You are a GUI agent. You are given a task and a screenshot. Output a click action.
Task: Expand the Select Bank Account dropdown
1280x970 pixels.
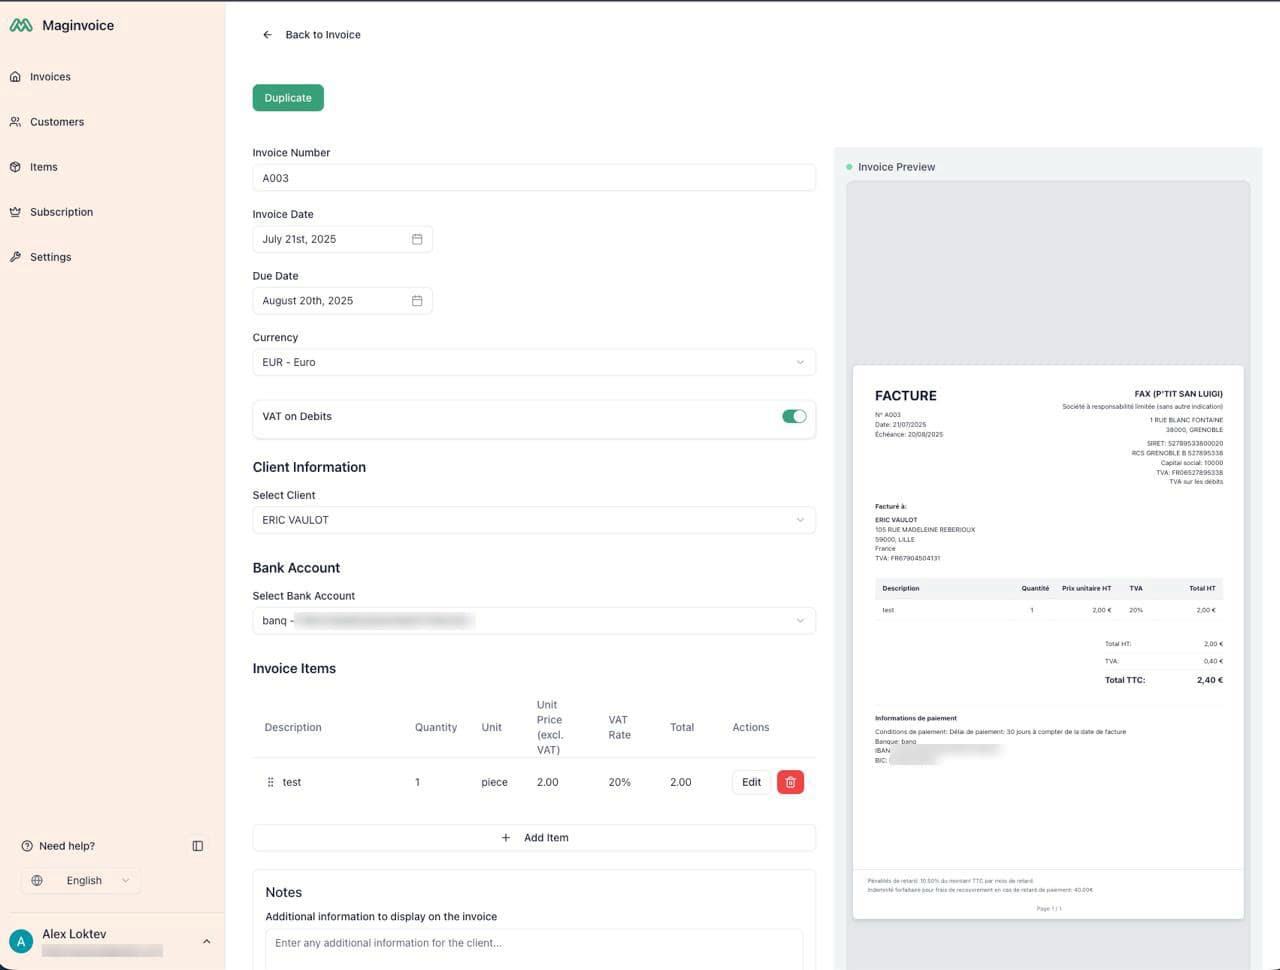point(534,621)
